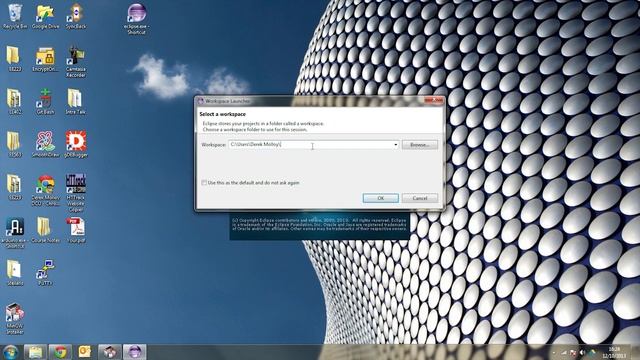
Task: Click the Eclipse taskbar button
Action: 135,352
